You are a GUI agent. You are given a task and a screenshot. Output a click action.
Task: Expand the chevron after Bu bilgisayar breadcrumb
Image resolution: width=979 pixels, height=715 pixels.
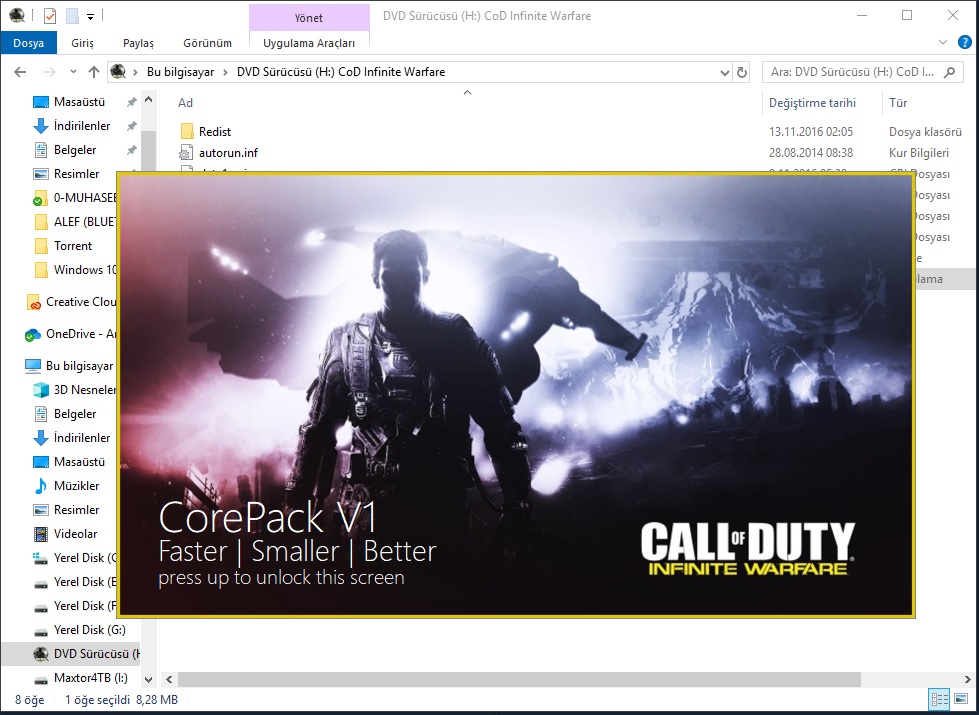click(x=225, y=72)
